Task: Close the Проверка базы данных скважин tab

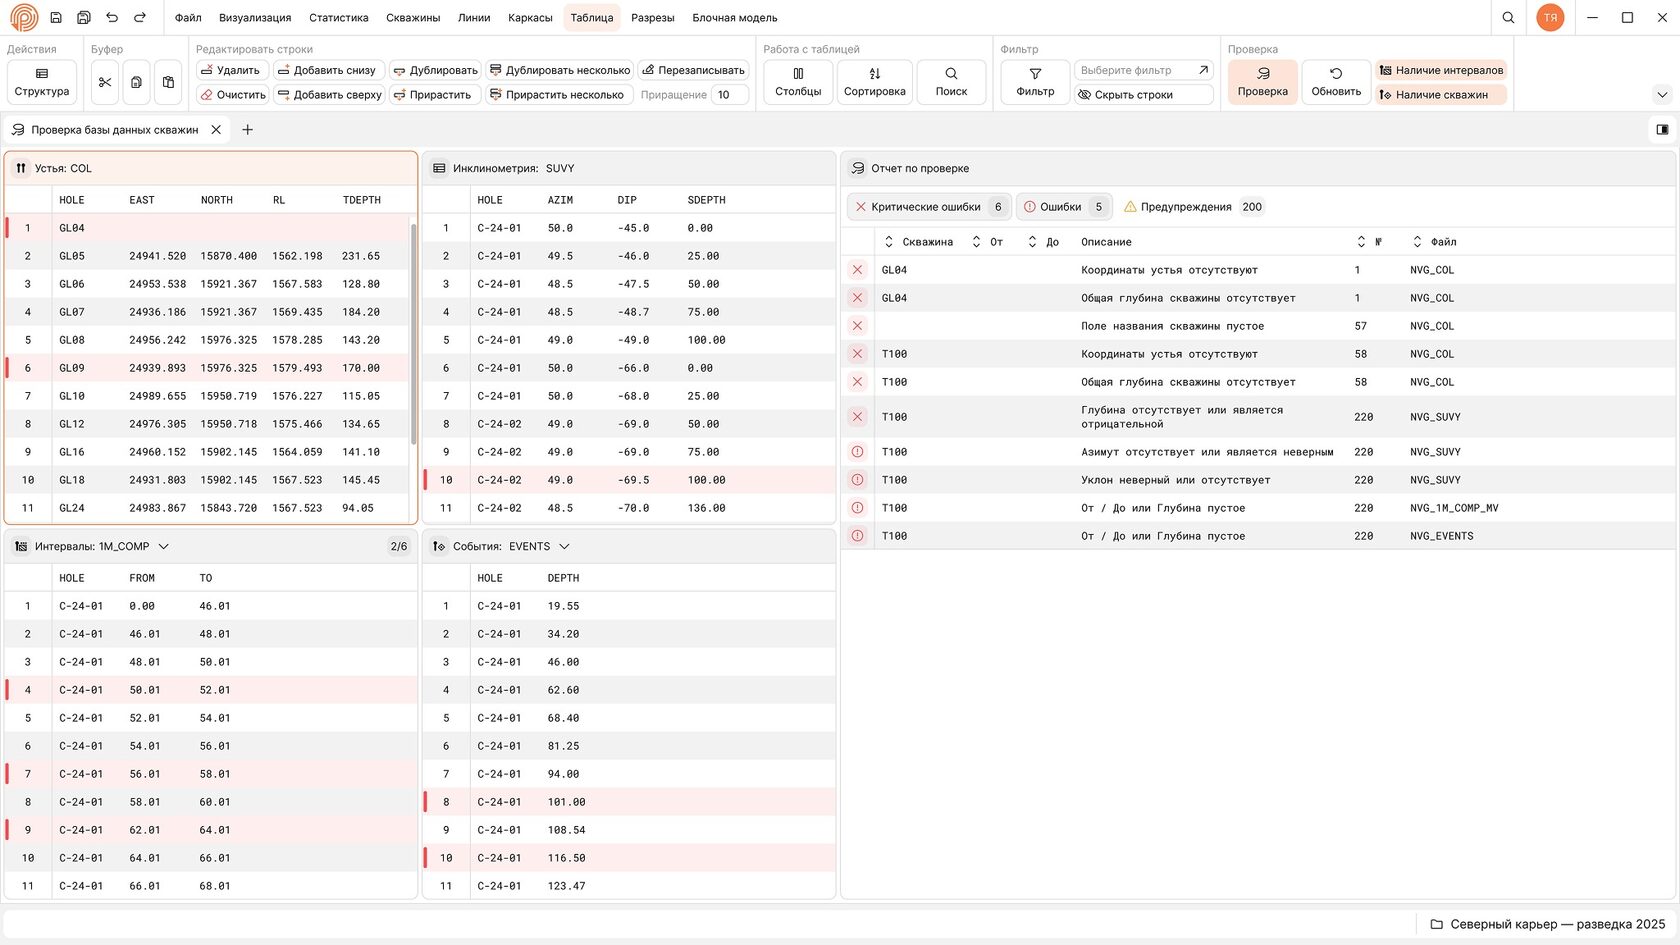Action: (216, 129)
